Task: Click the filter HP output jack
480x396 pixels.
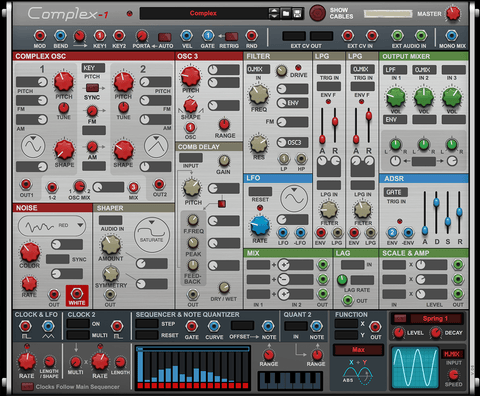Action: point(301,159)
